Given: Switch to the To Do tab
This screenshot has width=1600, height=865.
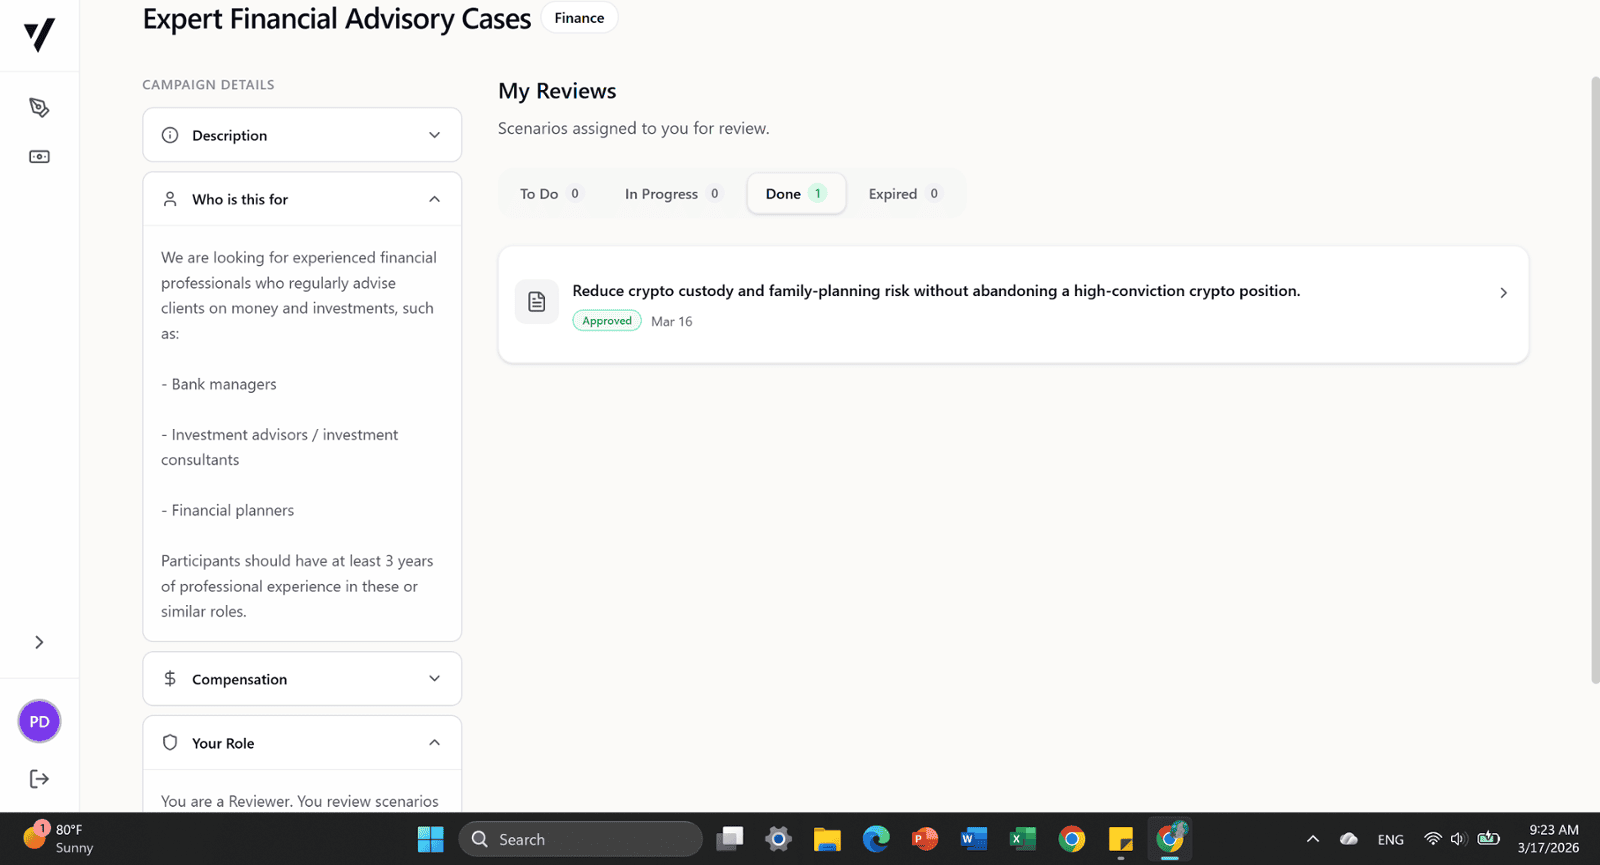Looking at the screenshot, I should [x=549, y=194].
